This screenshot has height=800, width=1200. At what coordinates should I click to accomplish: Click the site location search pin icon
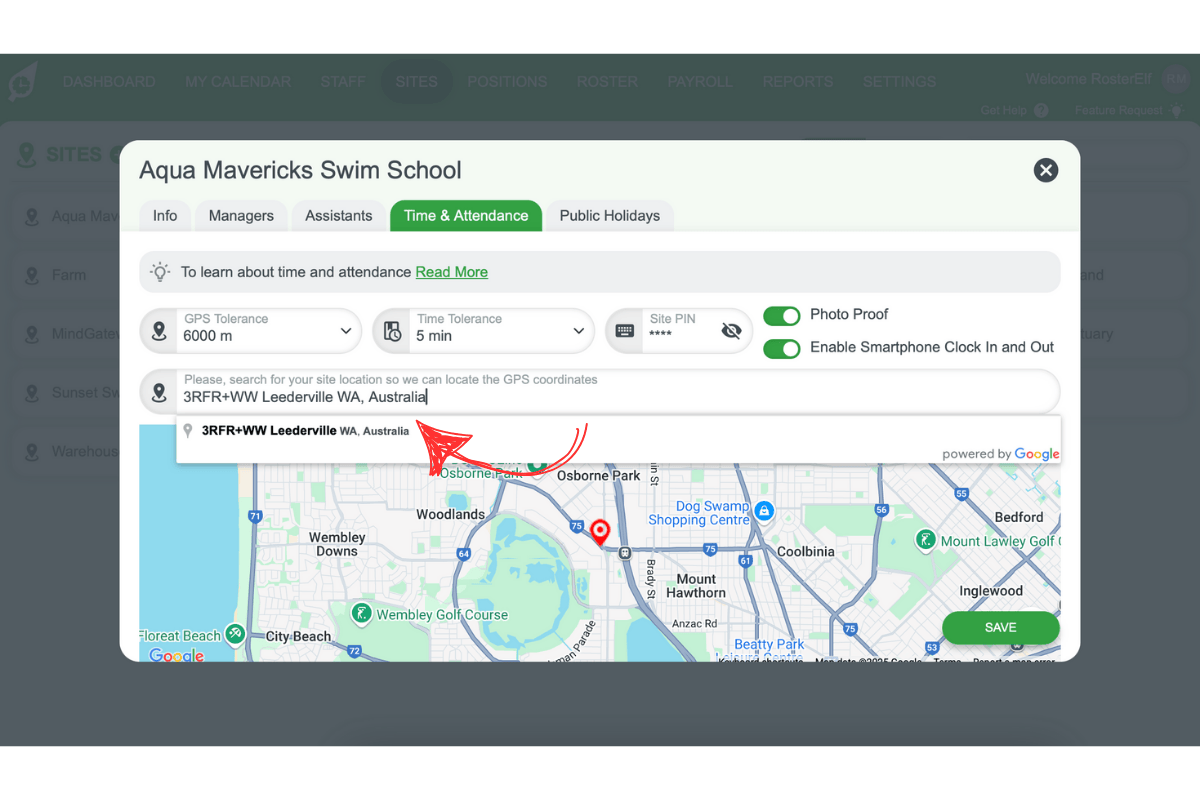point(159,393)
